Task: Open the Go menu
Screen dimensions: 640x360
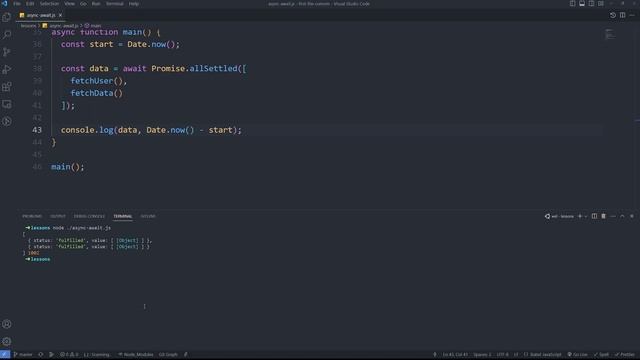Action: (x=83, y=4)
